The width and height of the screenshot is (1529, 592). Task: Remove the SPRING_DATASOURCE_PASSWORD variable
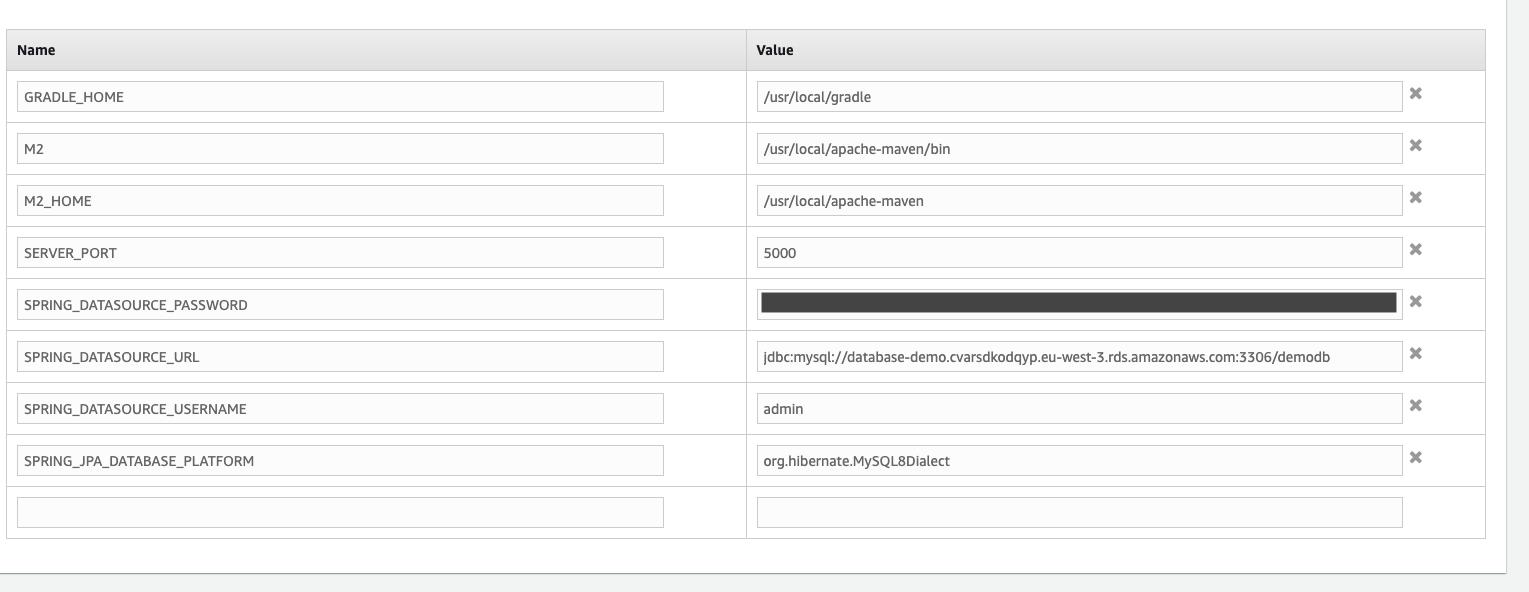click(1415, 302)
